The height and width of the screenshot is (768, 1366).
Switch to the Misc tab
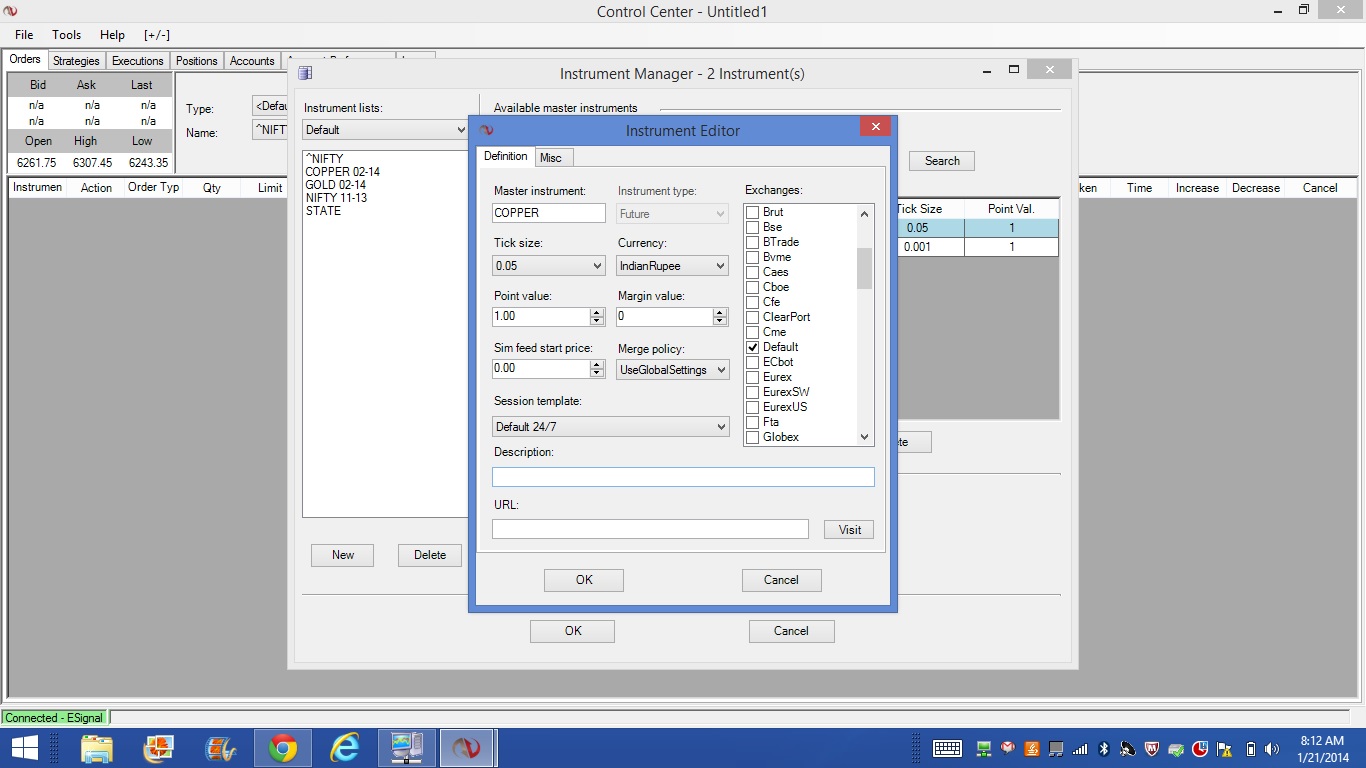tap(551, 158)
